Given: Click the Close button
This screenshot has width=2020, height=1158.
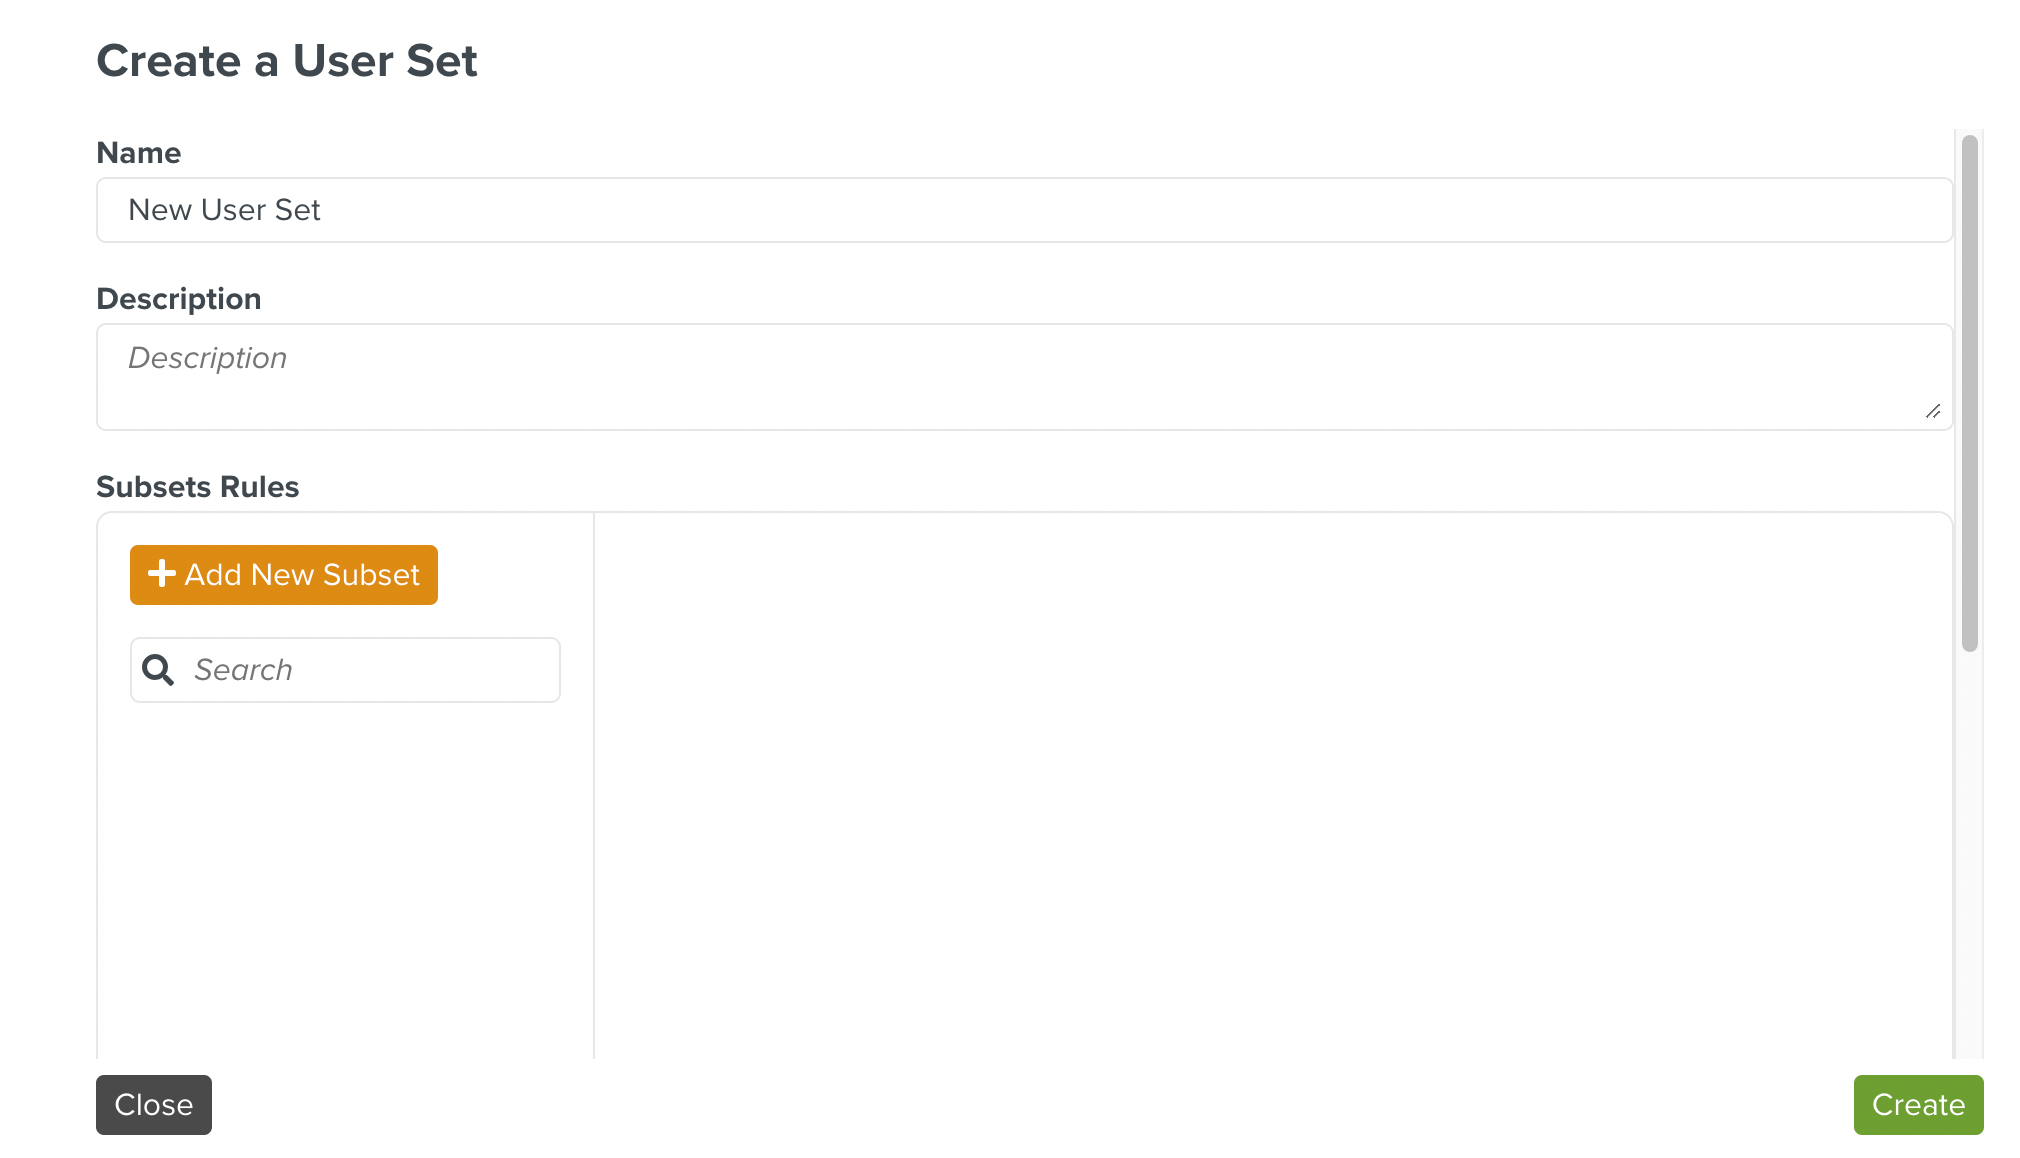Looking at the screenshot, I should (153, 1105).
